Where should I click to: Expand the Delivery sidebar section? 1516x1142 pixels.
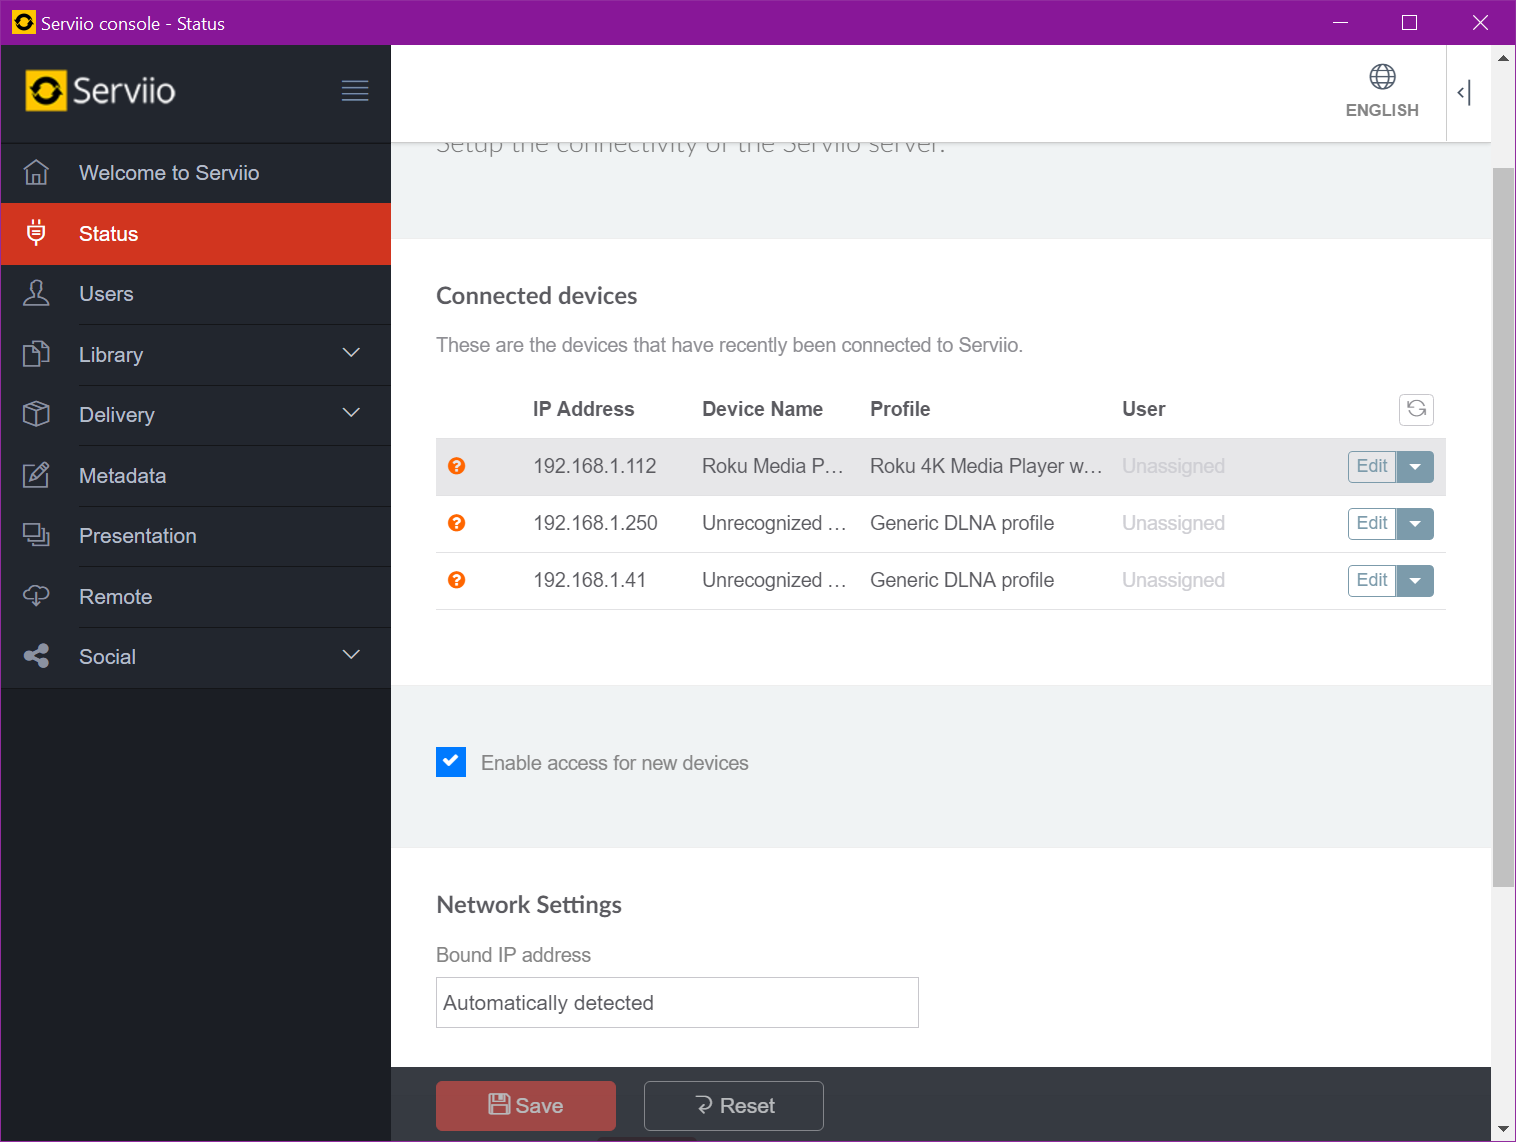(351, 414)
